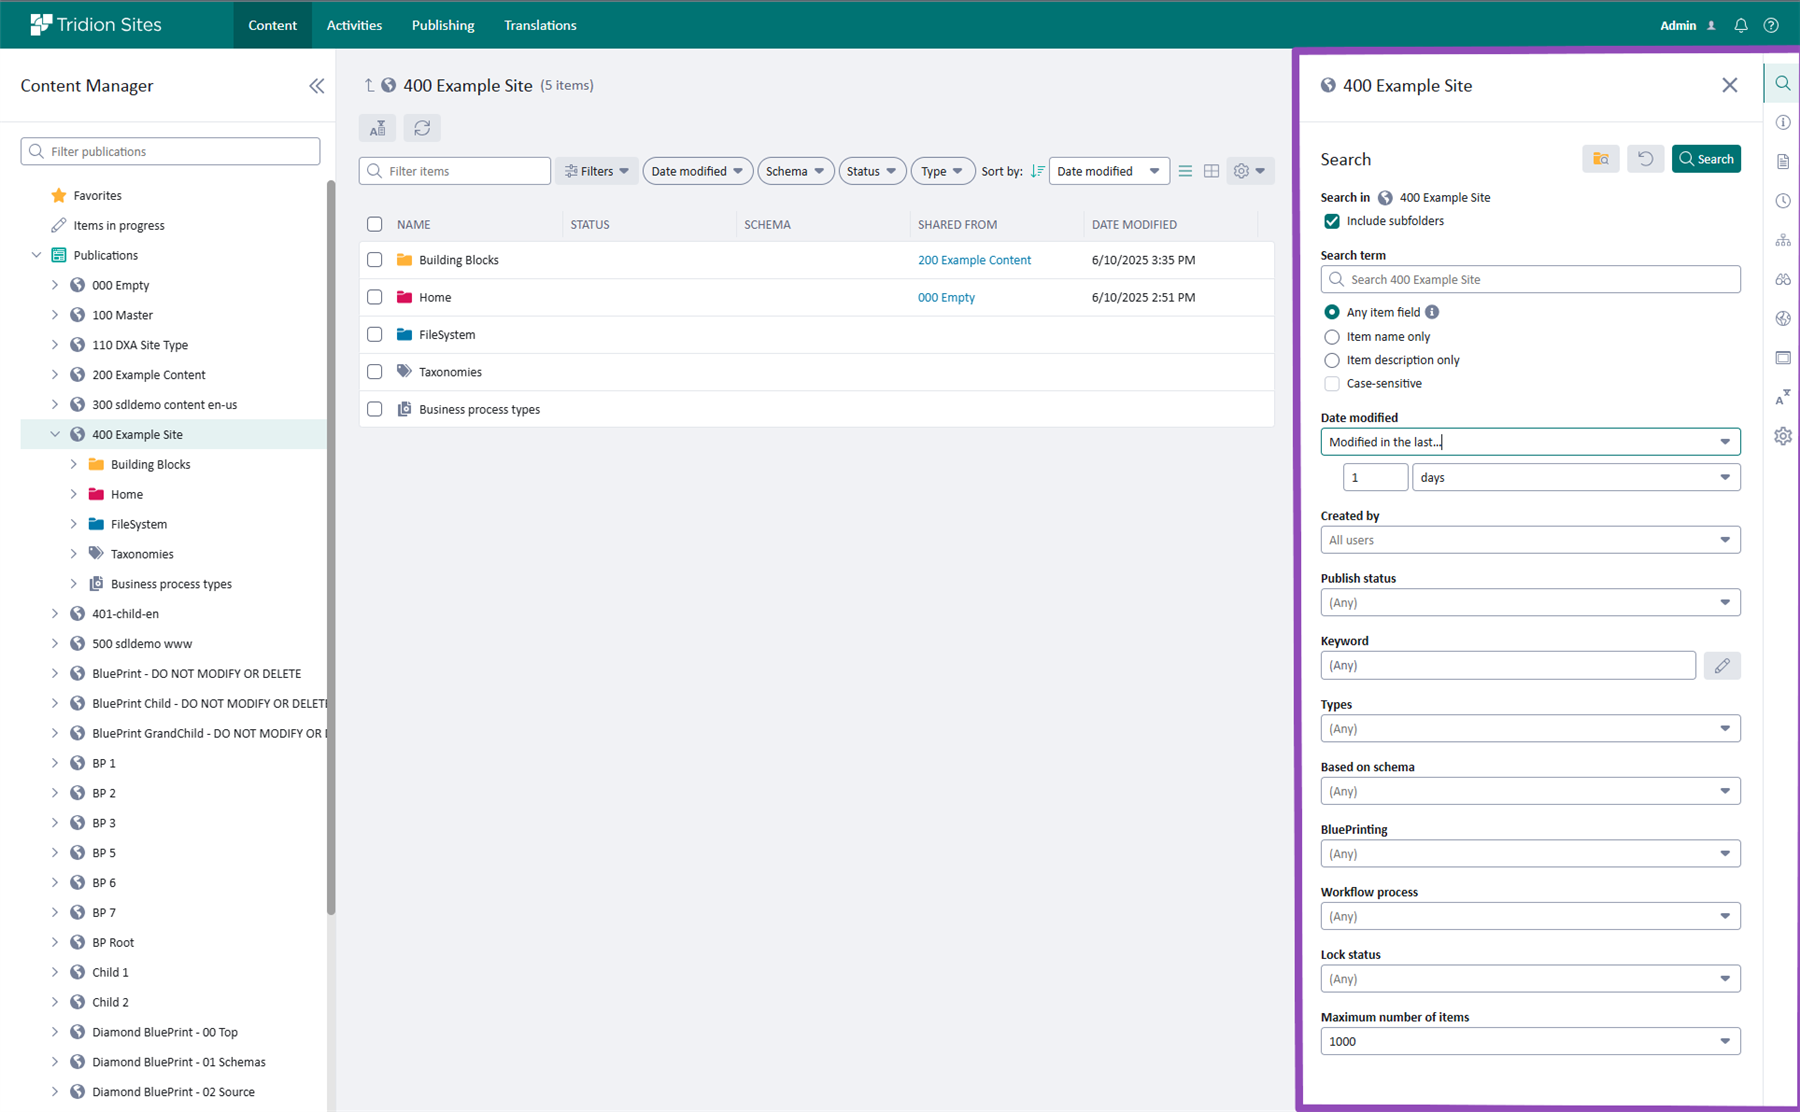Open the info panel sidebar icon

tap(1783, 122)
